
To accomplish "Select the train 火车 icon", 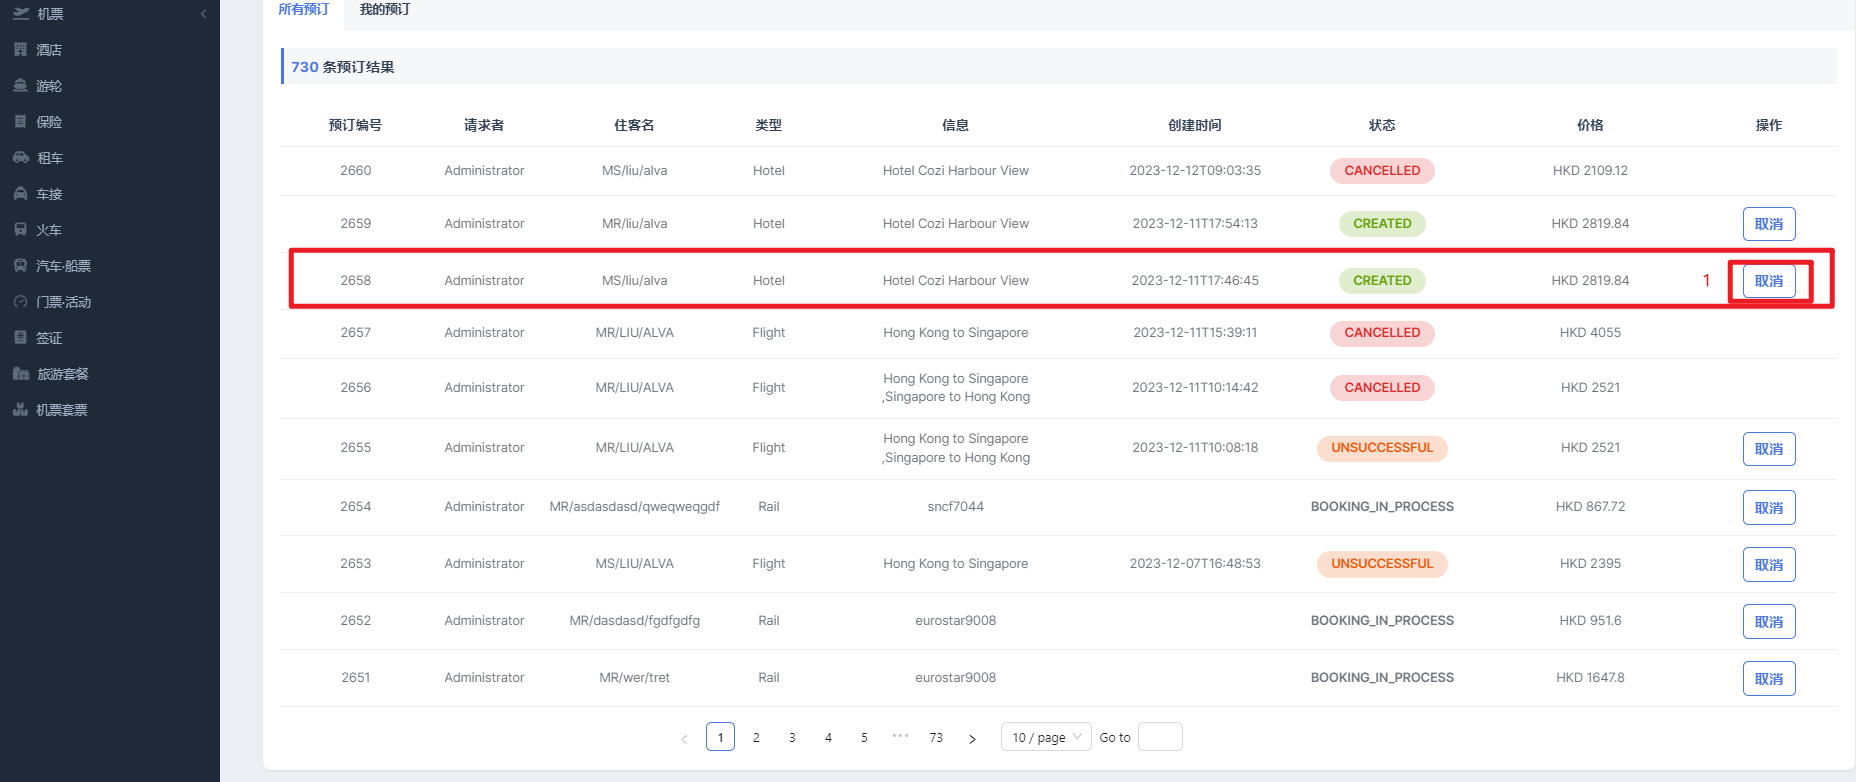I will click(x=20, y=230).
